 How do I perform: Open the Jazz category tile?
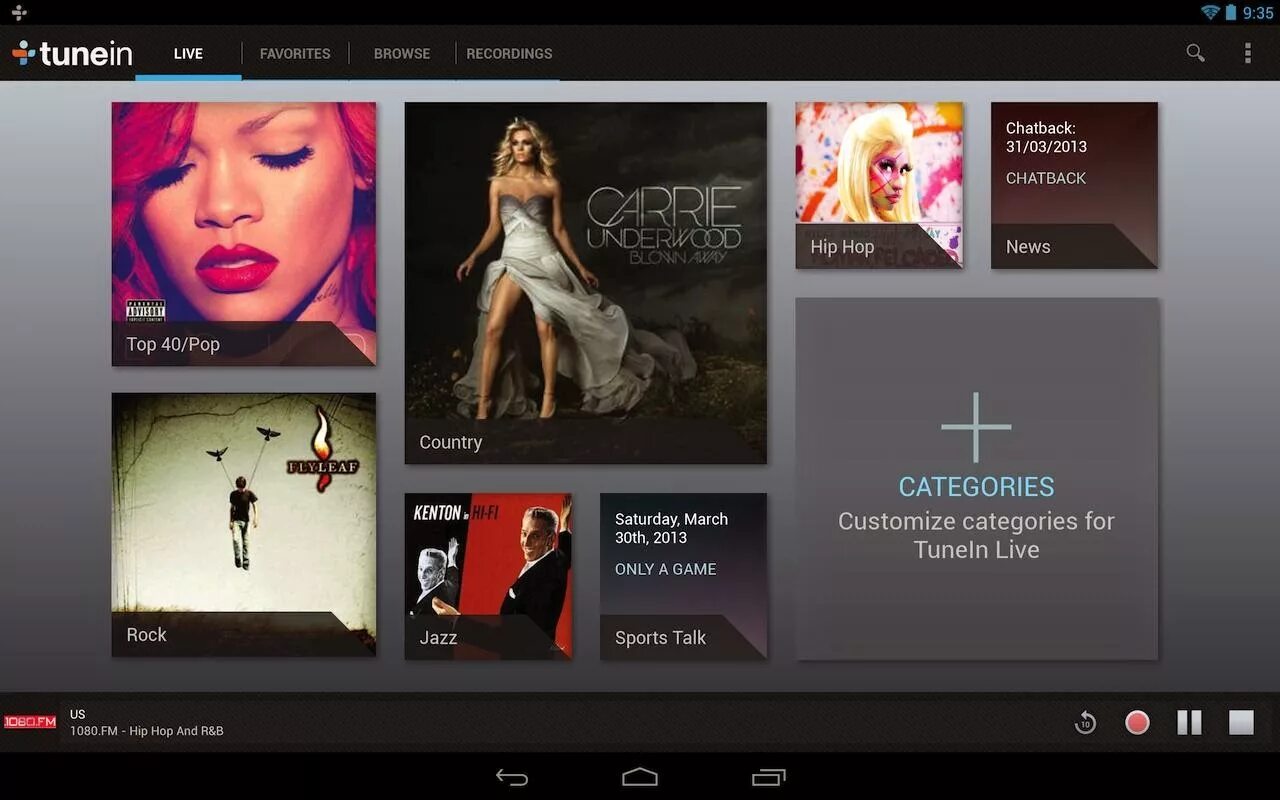(x=488, y=576)
